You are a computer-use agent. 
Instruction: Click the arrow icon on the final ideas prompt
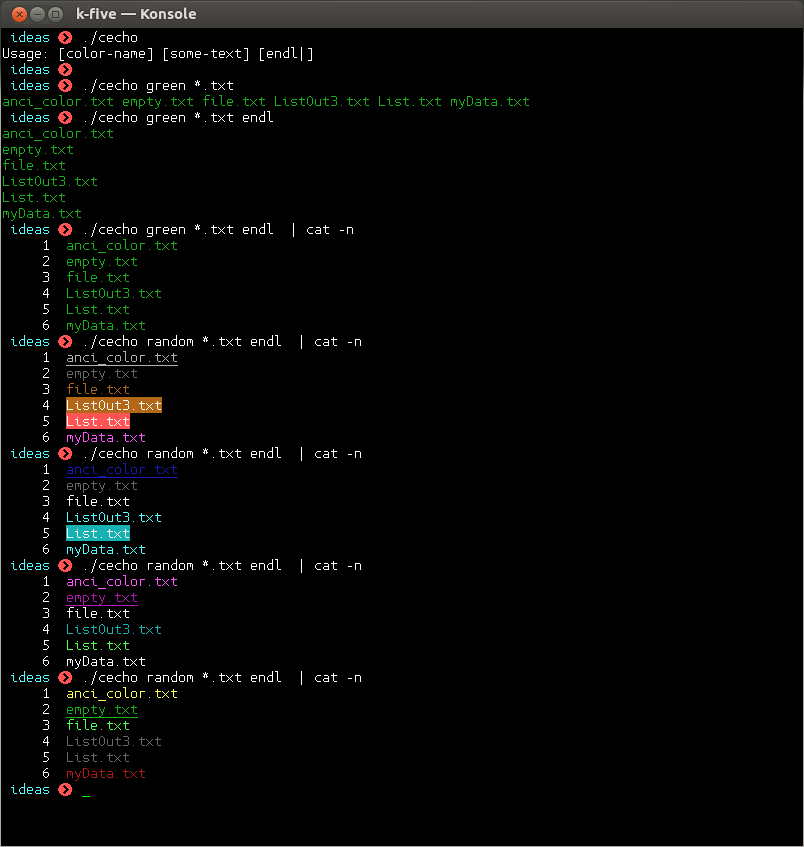[64, 789]
